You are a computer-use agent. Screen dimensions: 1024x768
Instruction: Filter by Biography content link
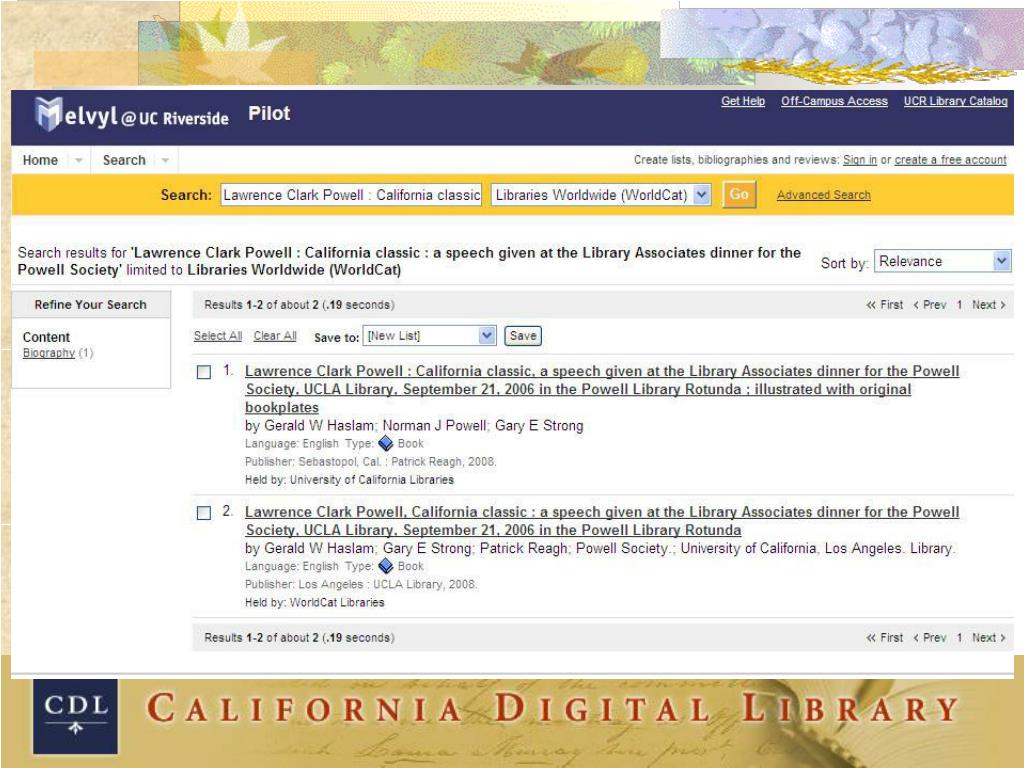[49, 353]
